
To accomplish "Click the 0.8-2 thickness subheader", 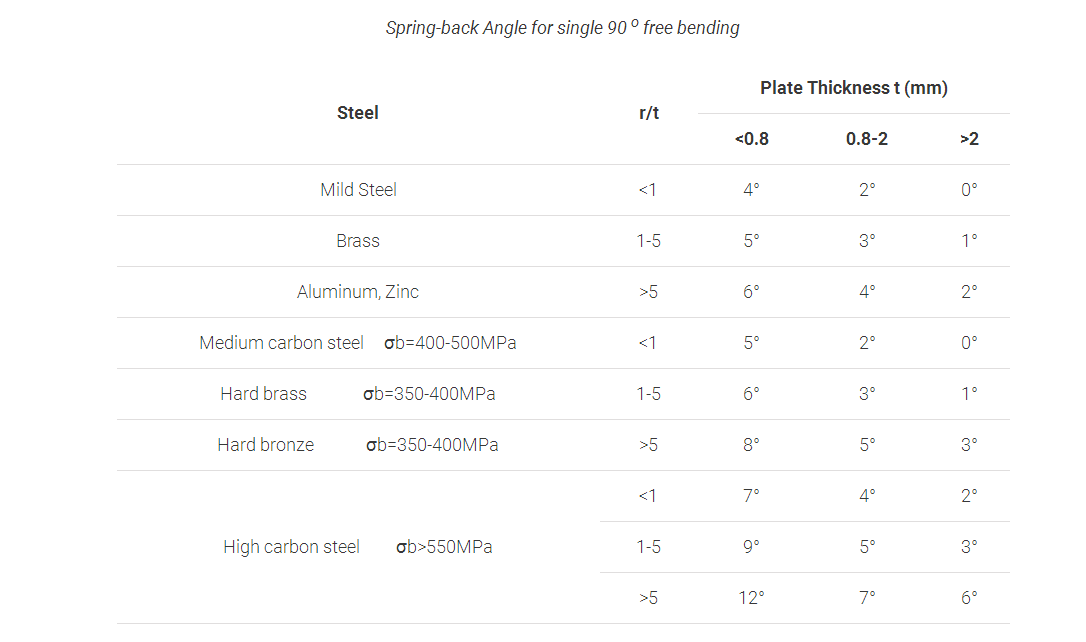I will coord(867,139).
